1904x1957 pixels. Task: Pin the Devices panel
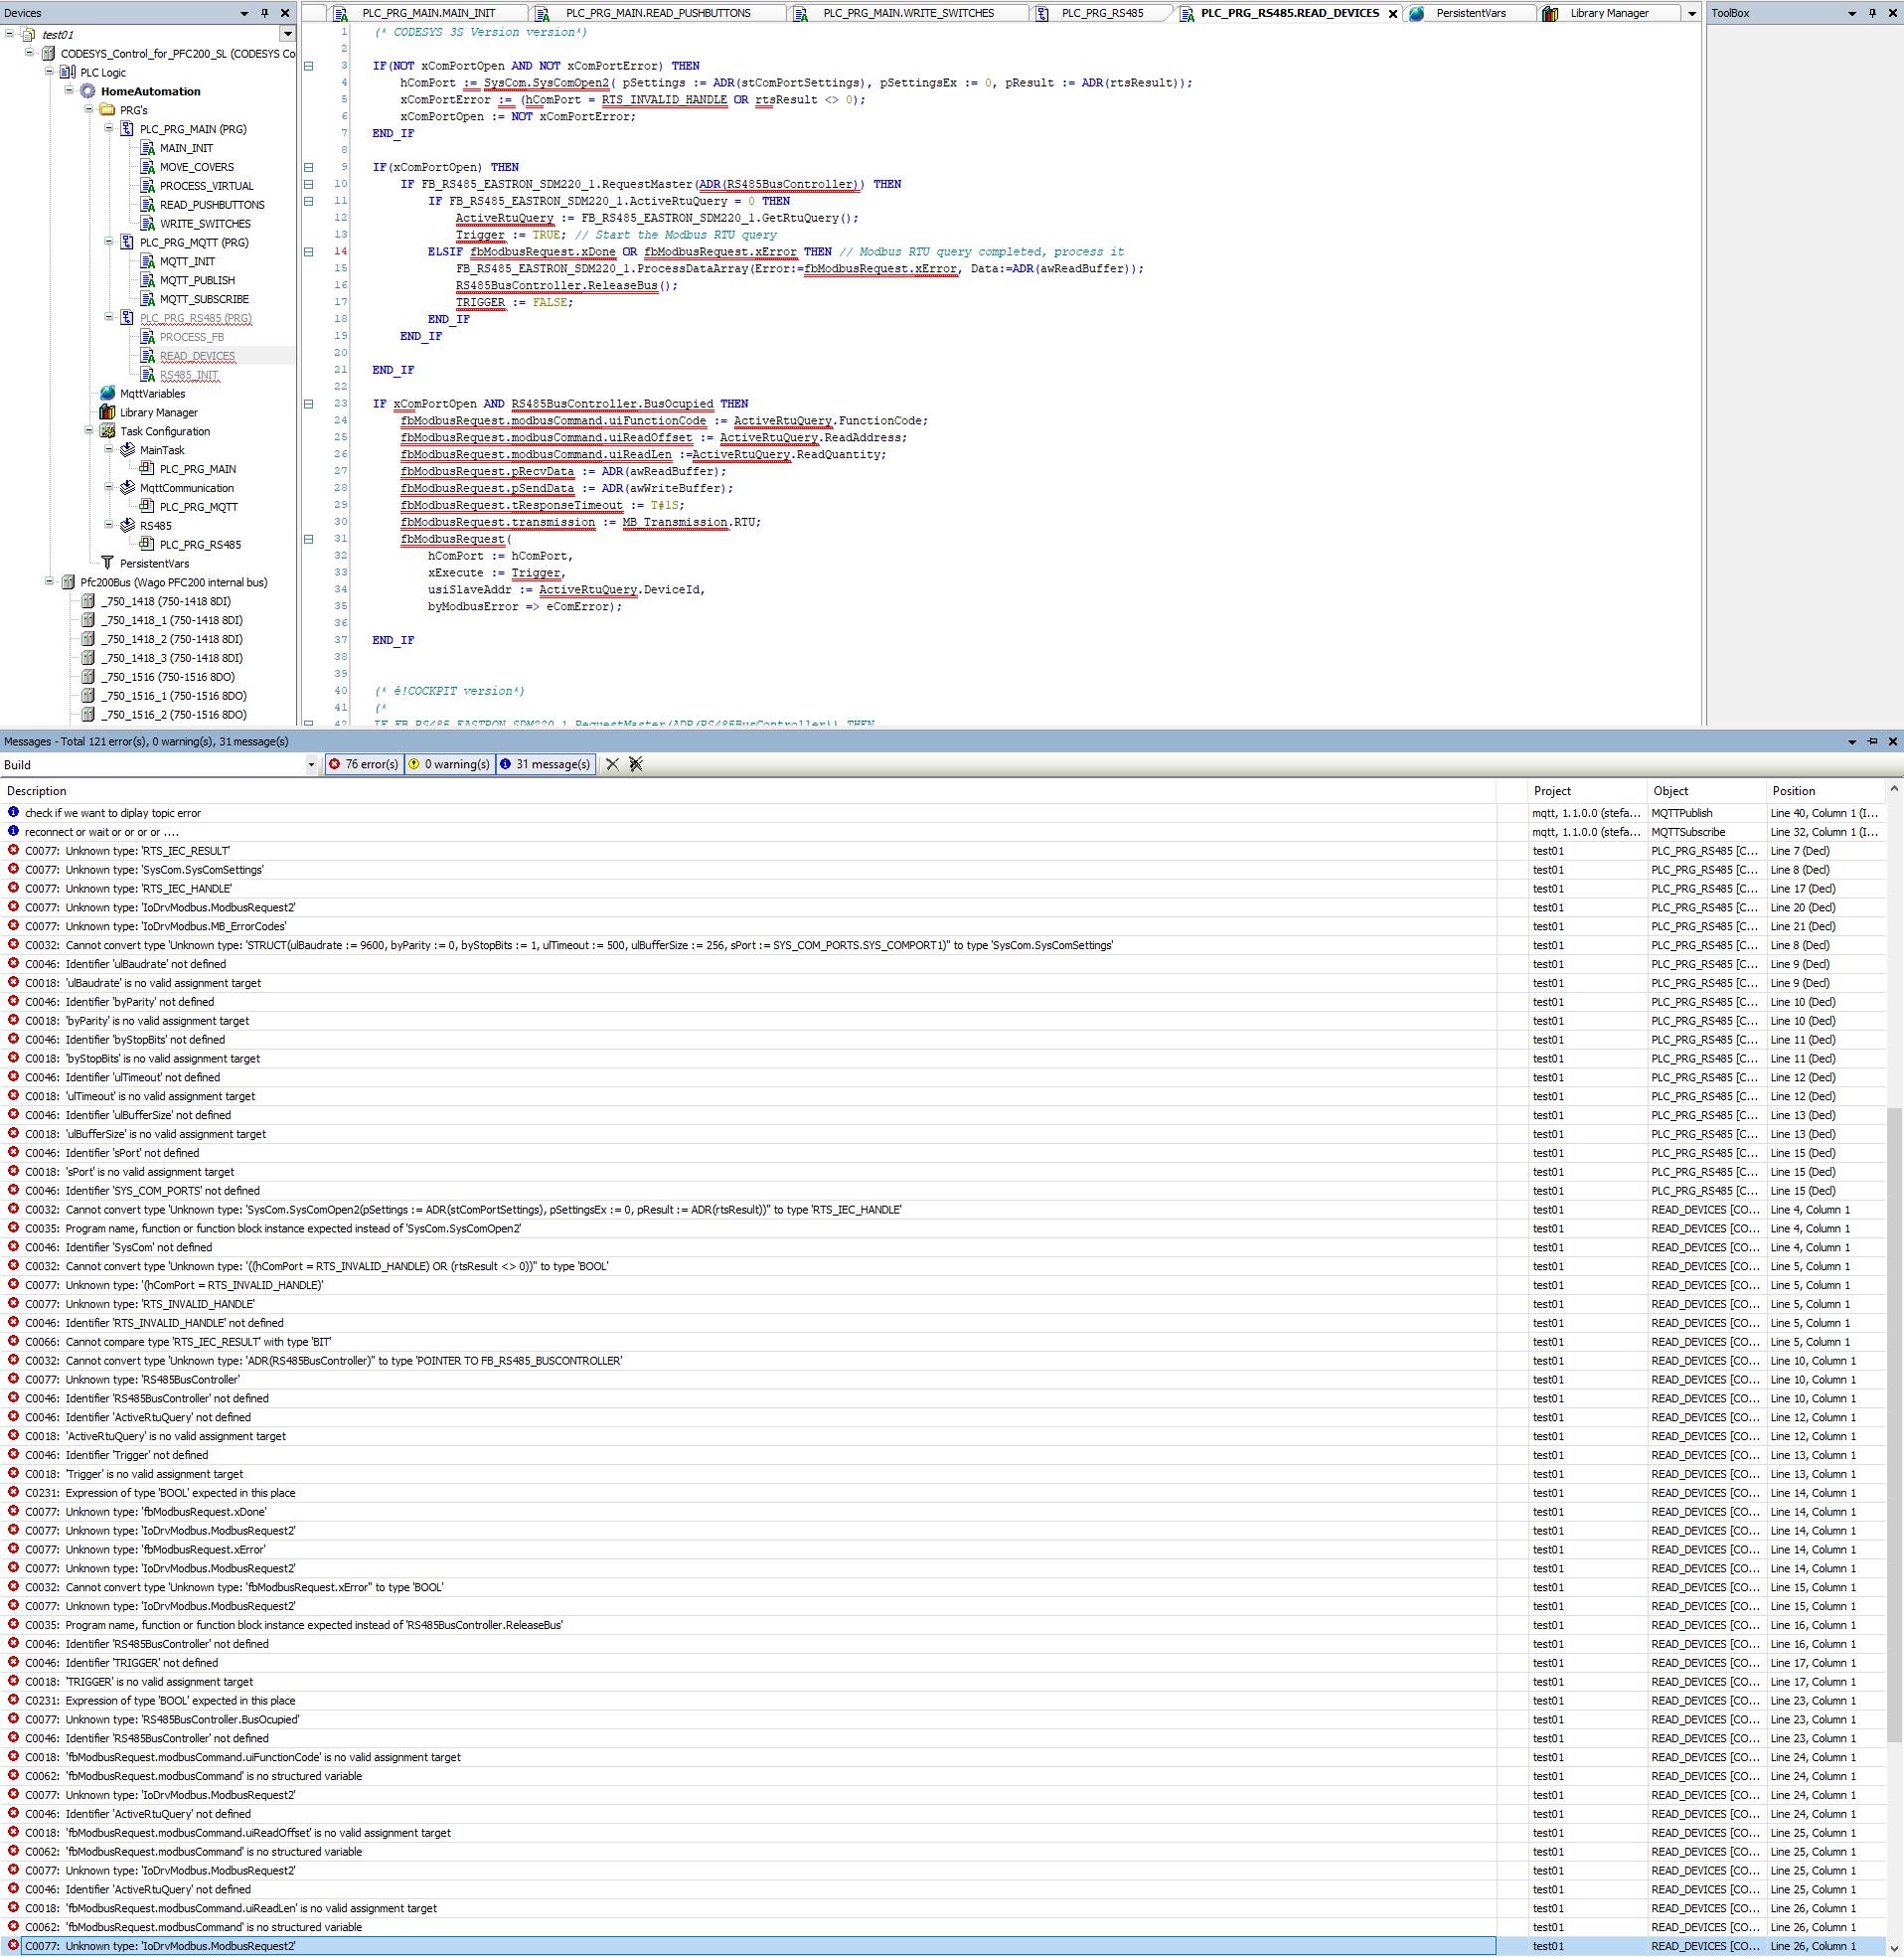(266, 13)
